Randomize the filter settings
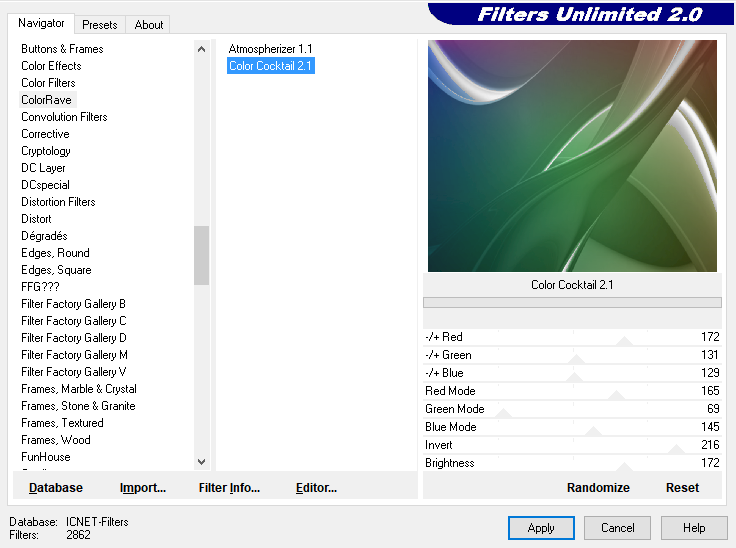Image resolution: width=736 pixels, height=548 pixels. [598, 488]
